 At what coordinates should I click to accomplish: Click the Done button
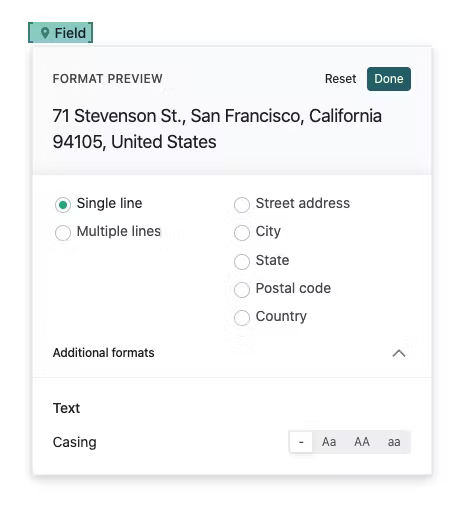[389, 79]
